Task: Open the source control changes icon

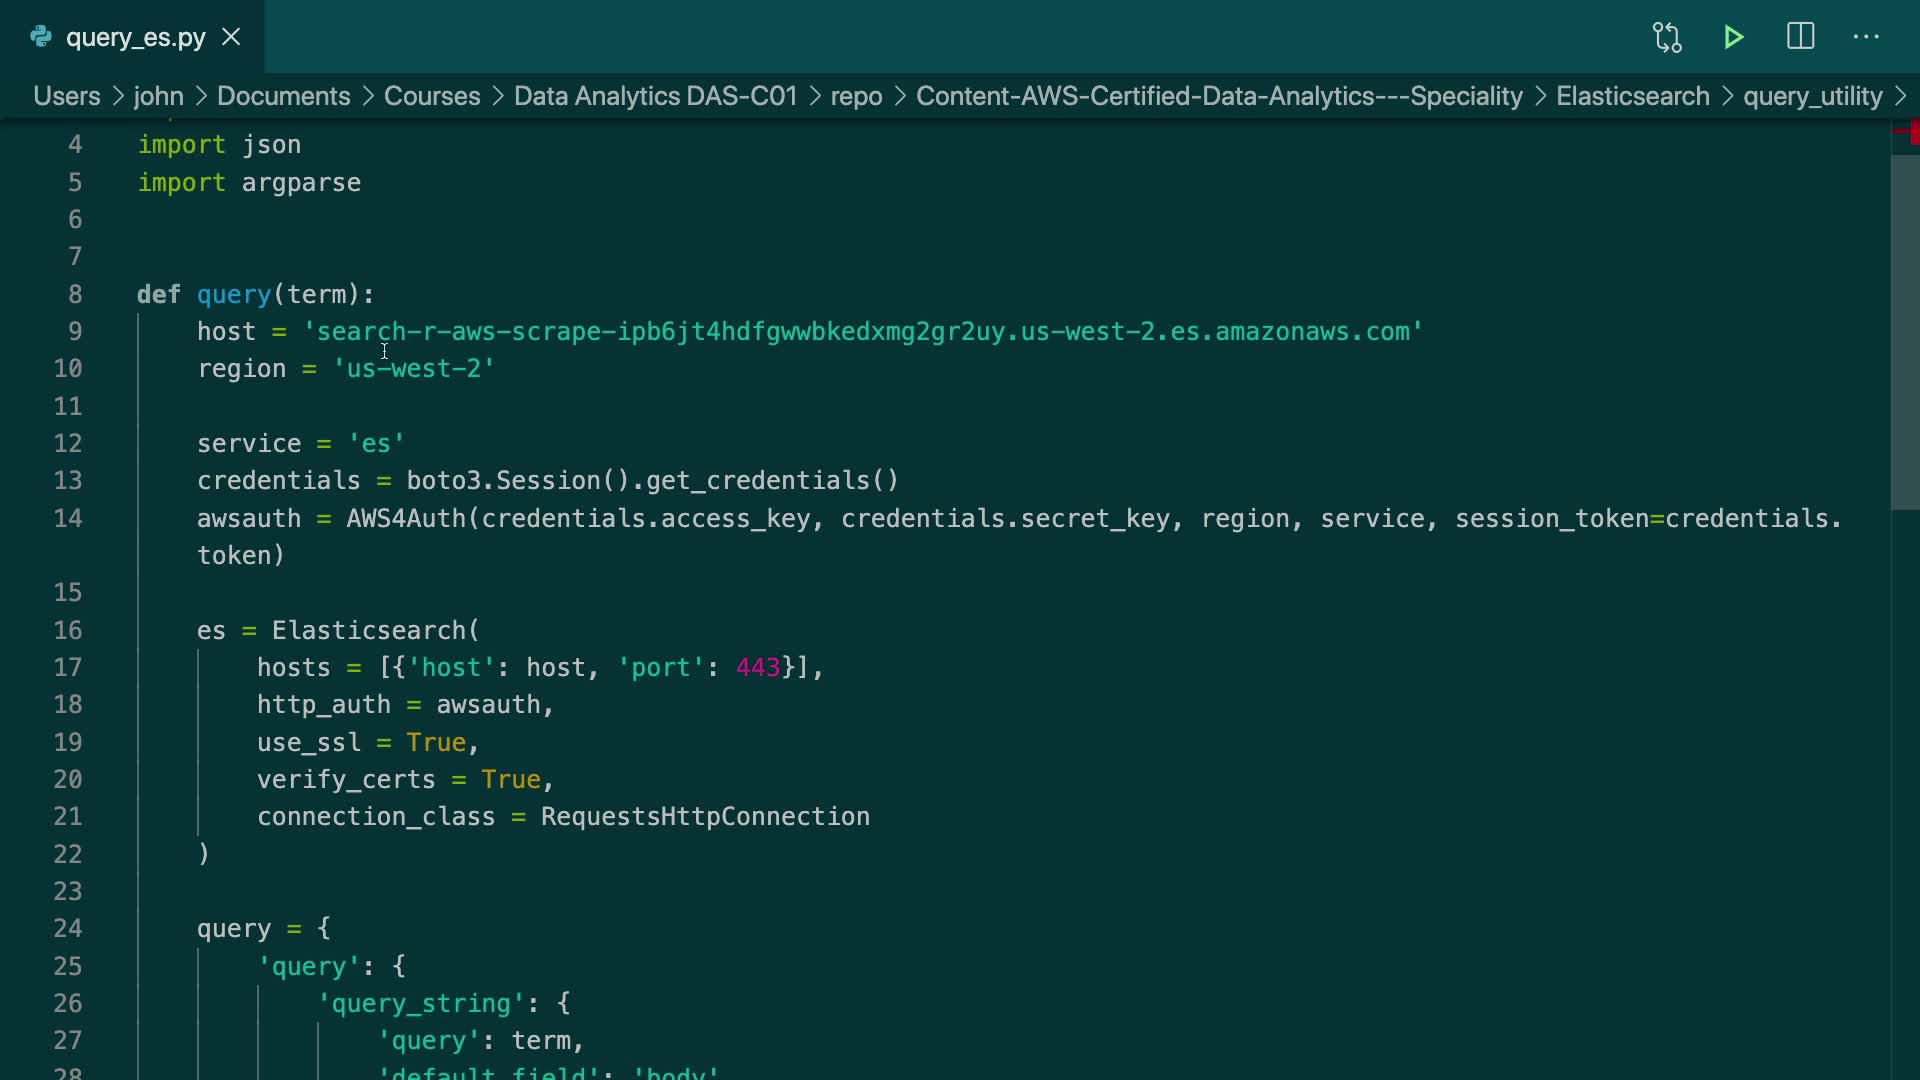Action: click(x=1667, y=38)
